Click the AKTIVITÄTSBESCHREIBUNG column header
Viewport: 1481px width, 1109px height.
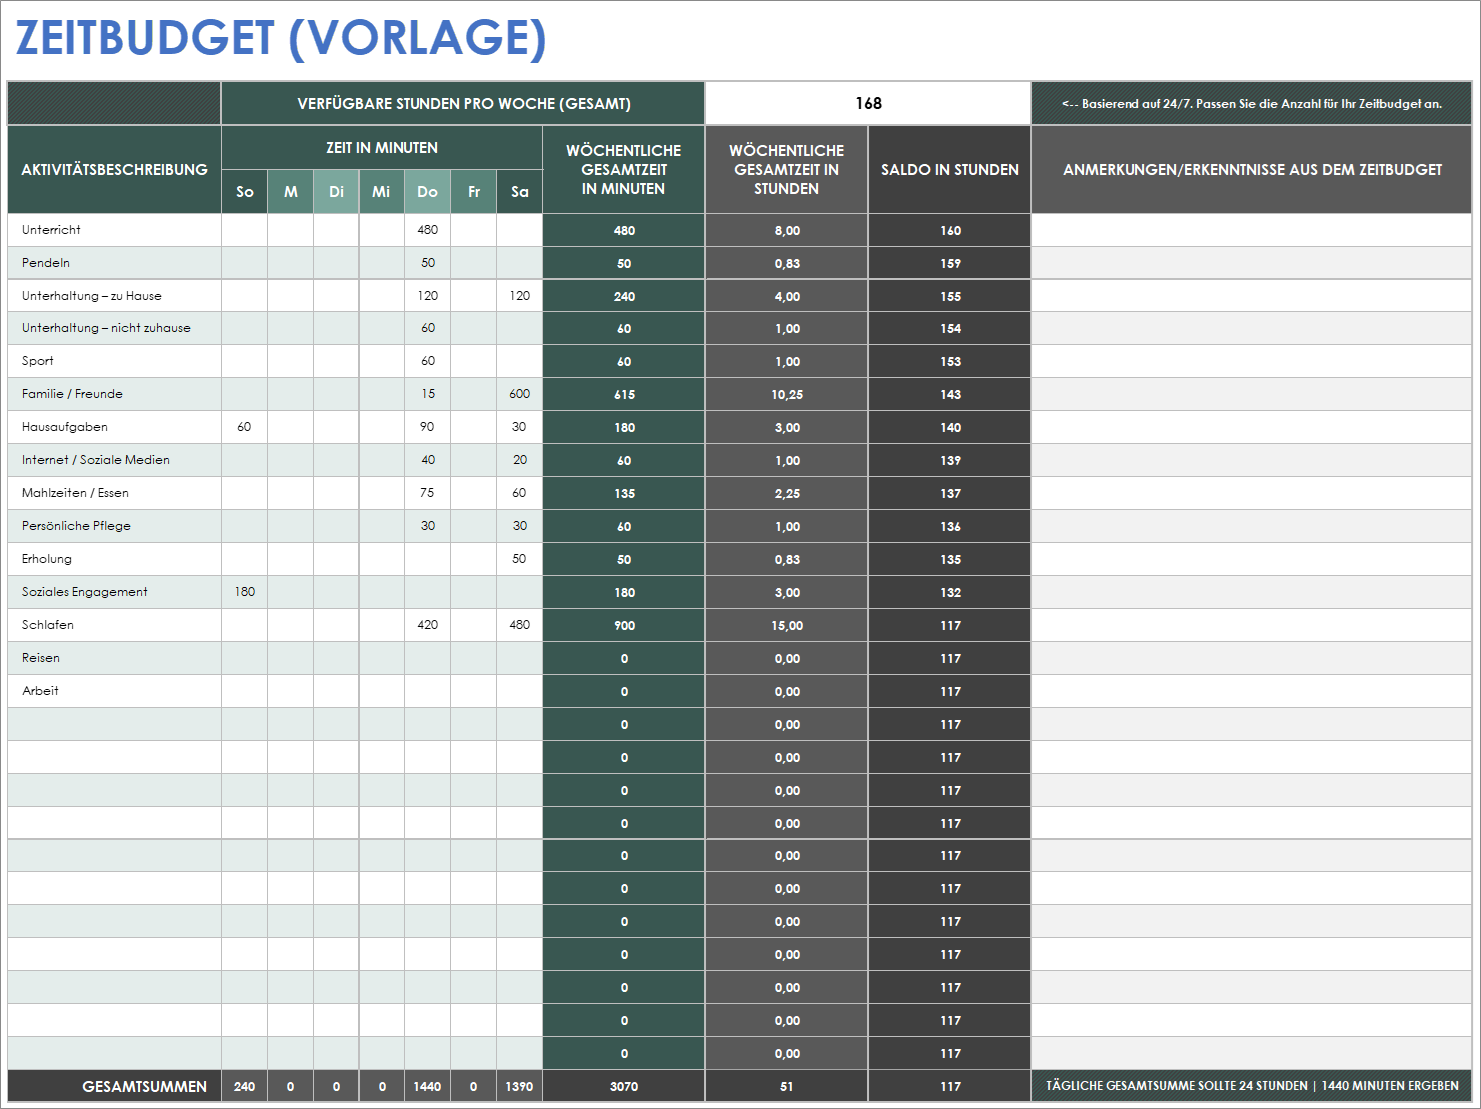pyautogui.click(x=114, y=169)
